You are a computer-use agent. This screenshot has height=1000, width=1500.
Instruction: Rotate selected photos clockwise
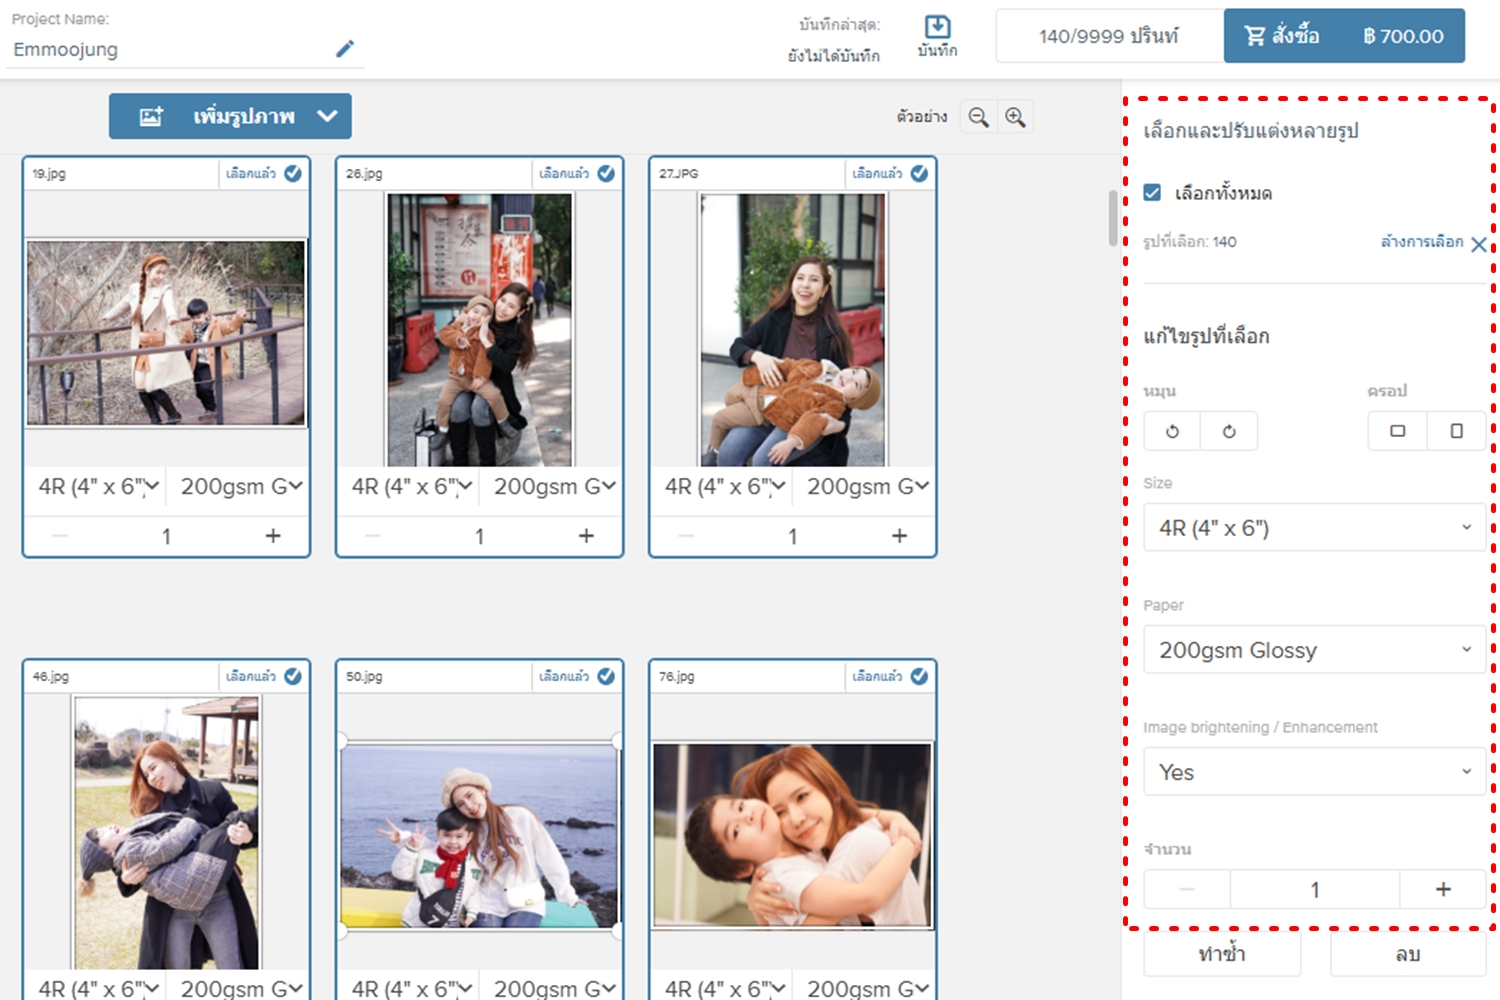(x=1229, y=431)
